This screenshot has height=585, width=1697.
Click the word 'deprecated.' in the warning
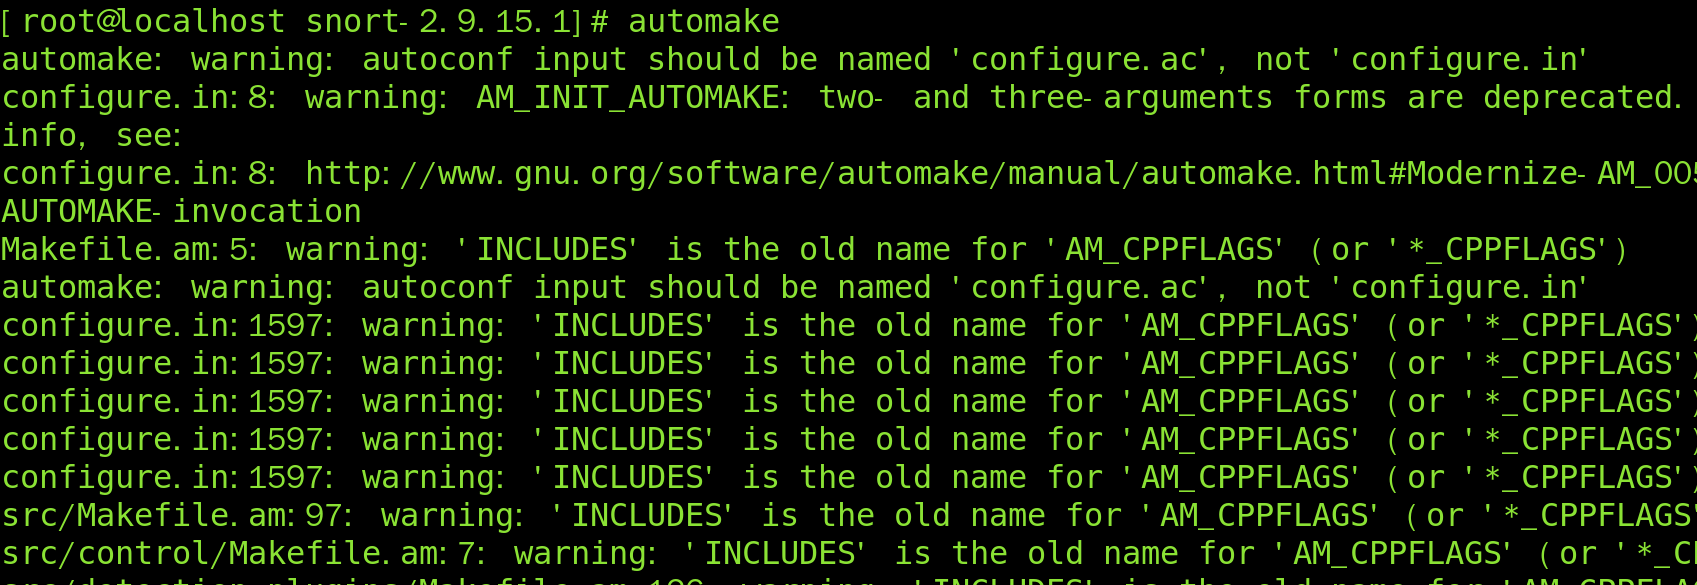coord(1583,97)
